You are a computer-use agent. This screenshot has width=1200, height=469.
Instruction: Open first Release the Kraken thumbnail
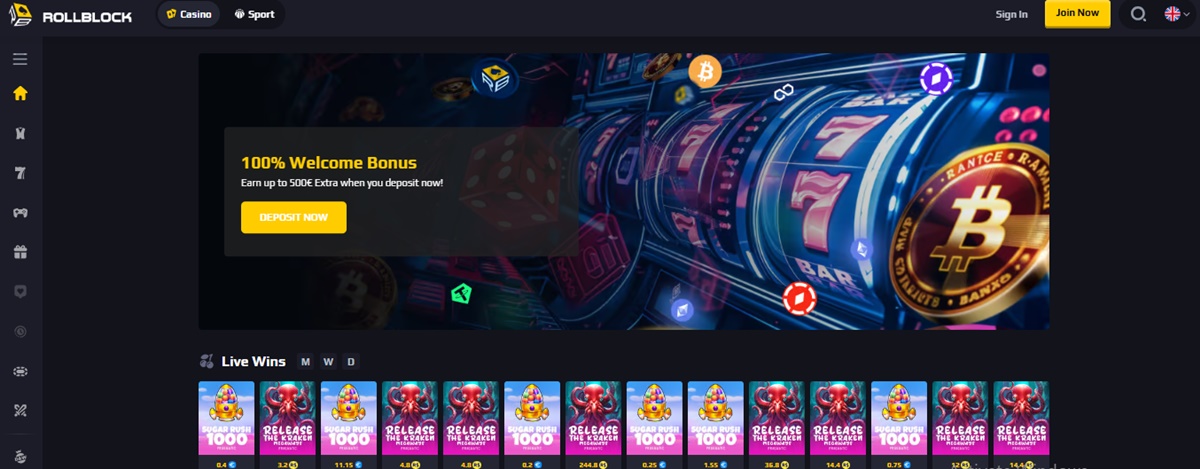[x=288, y=418]
